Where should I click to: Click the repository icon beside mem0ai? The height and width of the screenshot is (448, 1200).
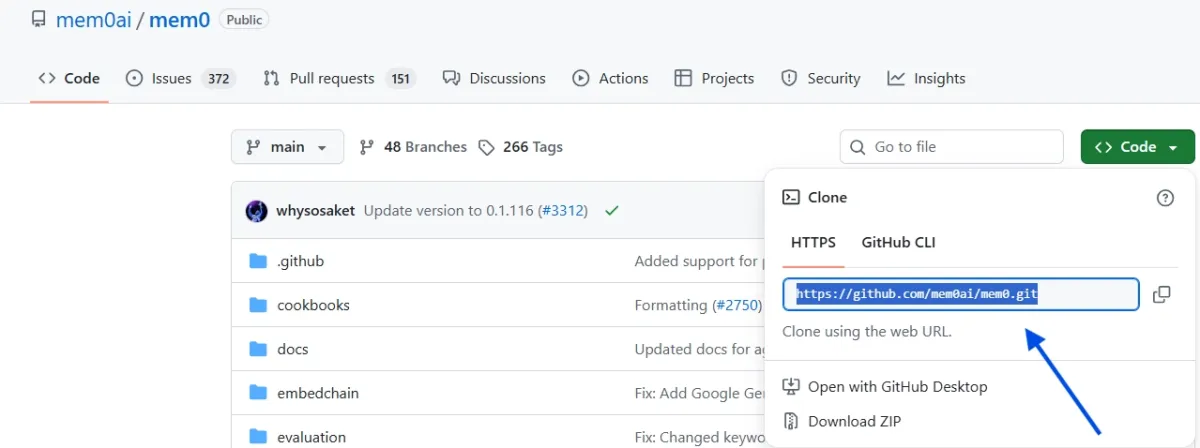[38, 19]
